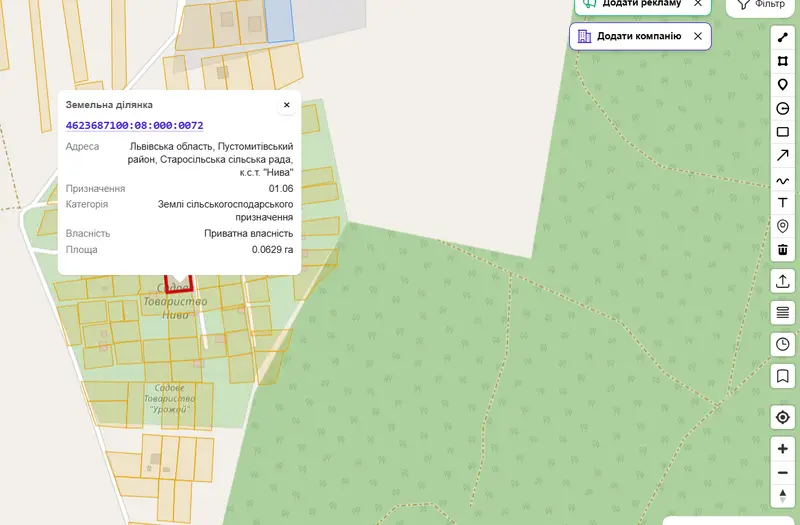This screenshot has width=800, height=525.
Task: Click the Призначення field label
Action: [x=95, y=188]
